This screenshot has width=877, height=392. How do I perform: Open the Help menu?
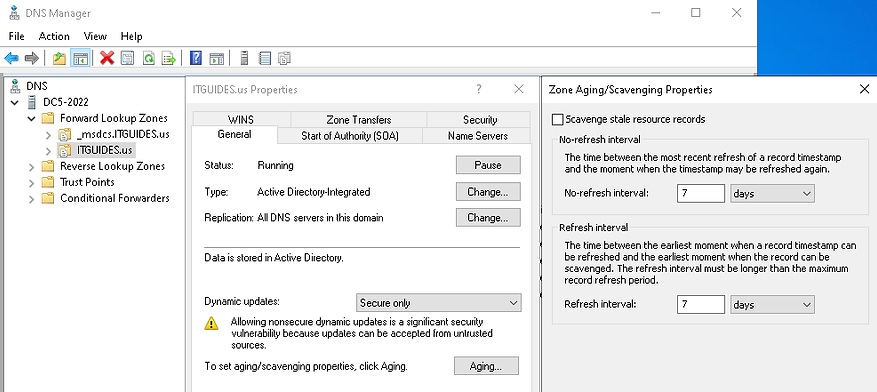[x=131, y=36]
